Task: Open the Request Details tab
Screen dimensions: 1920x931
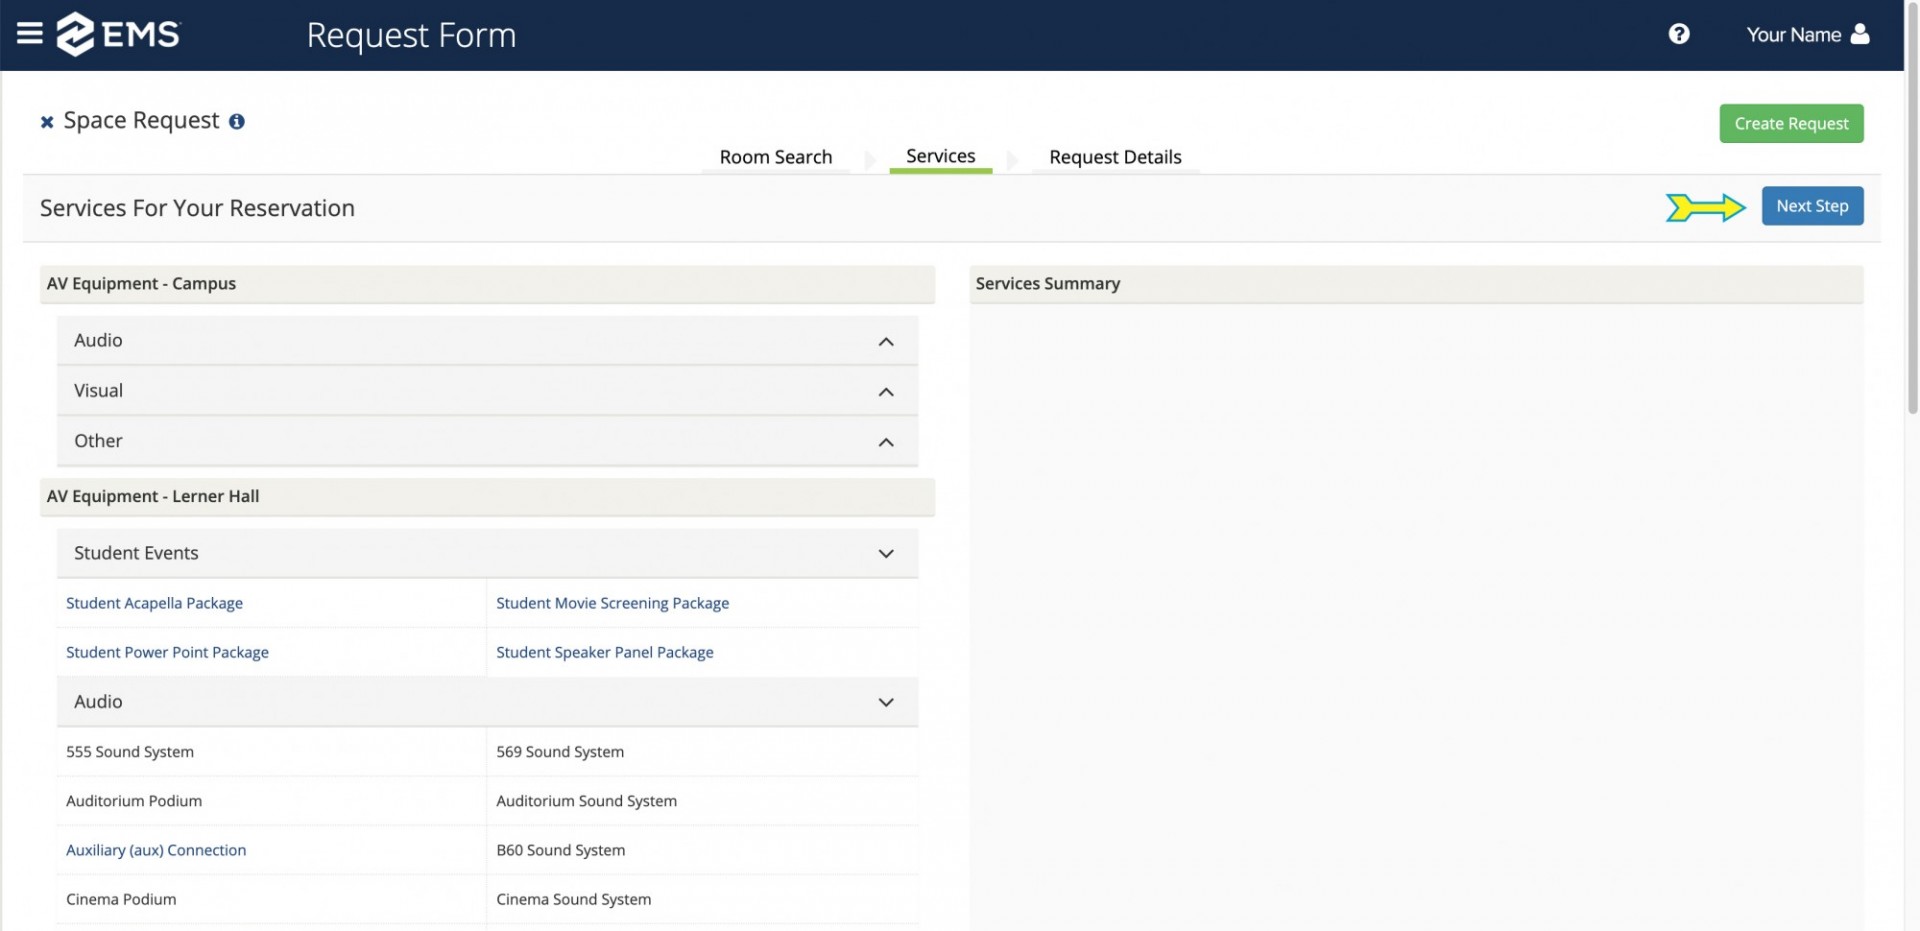Action: coord(1115,157)
